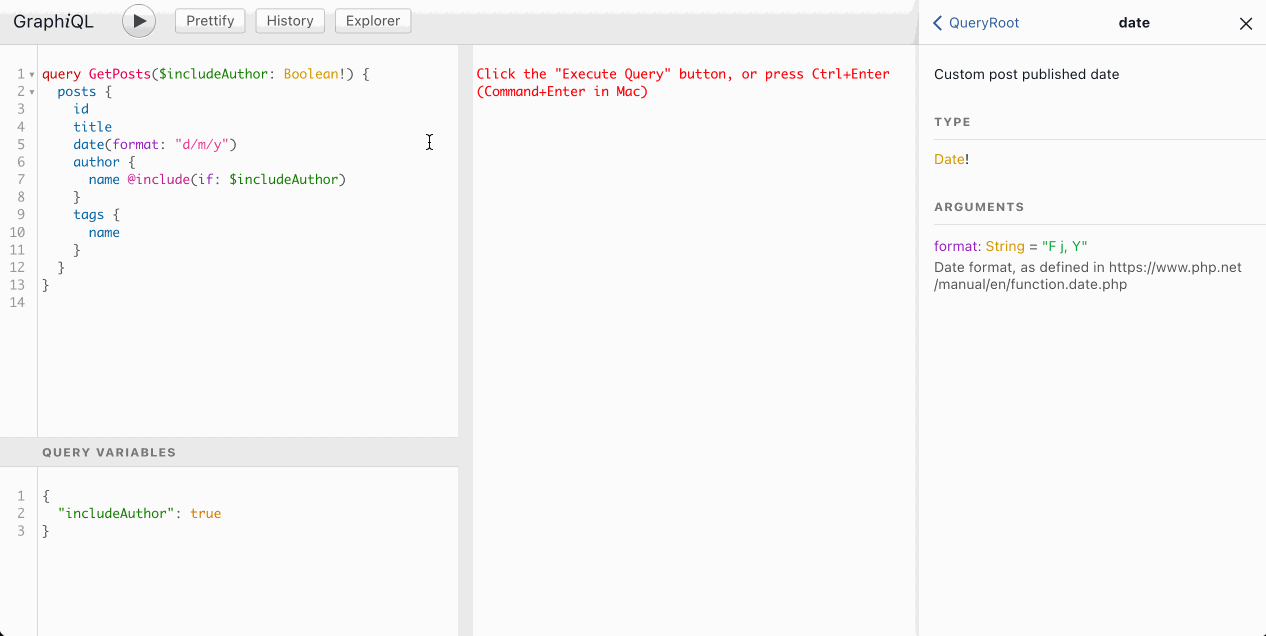
Task: Collapse the query block at line 1
Action: 32,75
